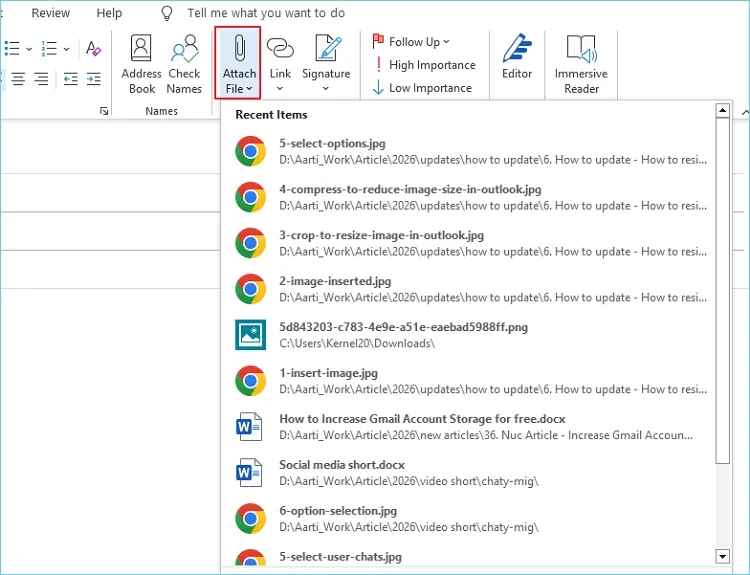Center align the text

[18, 79]
